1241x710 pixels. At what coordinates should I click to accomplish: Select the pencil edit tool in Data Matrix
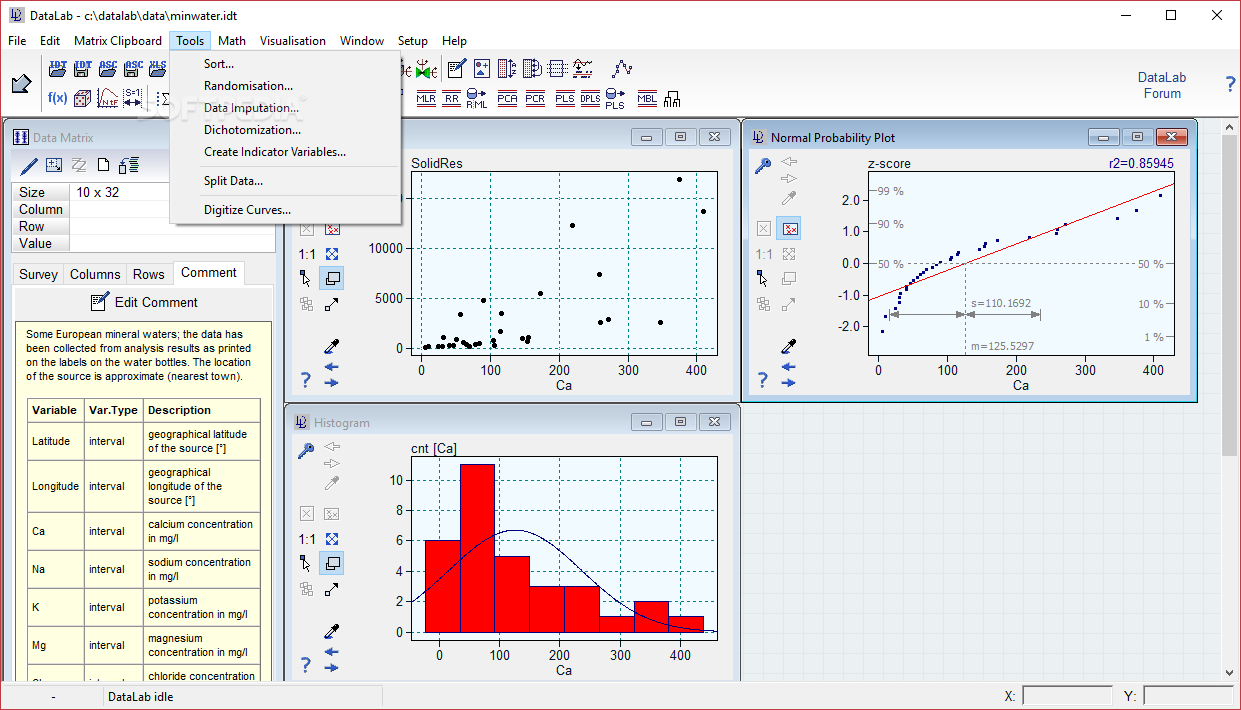29,165
